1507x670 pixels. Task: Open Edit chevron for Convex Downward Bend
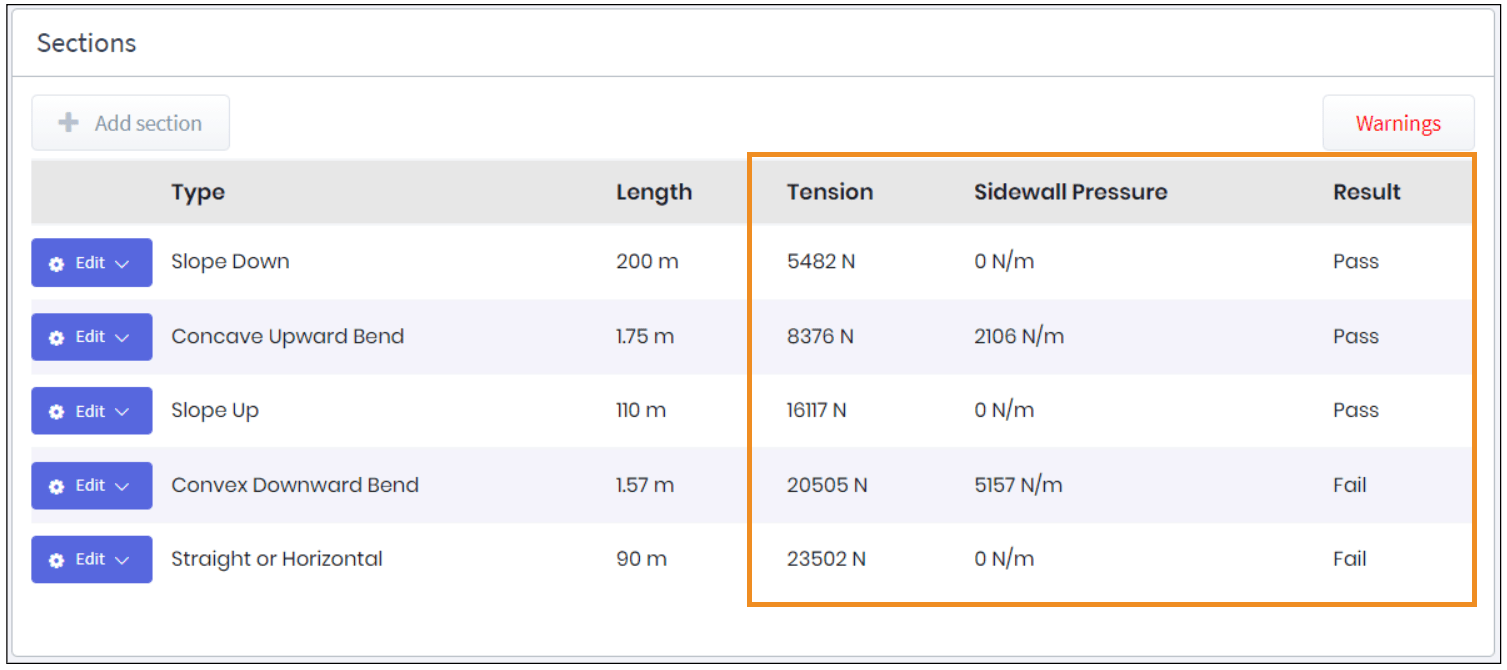[122, 486]
